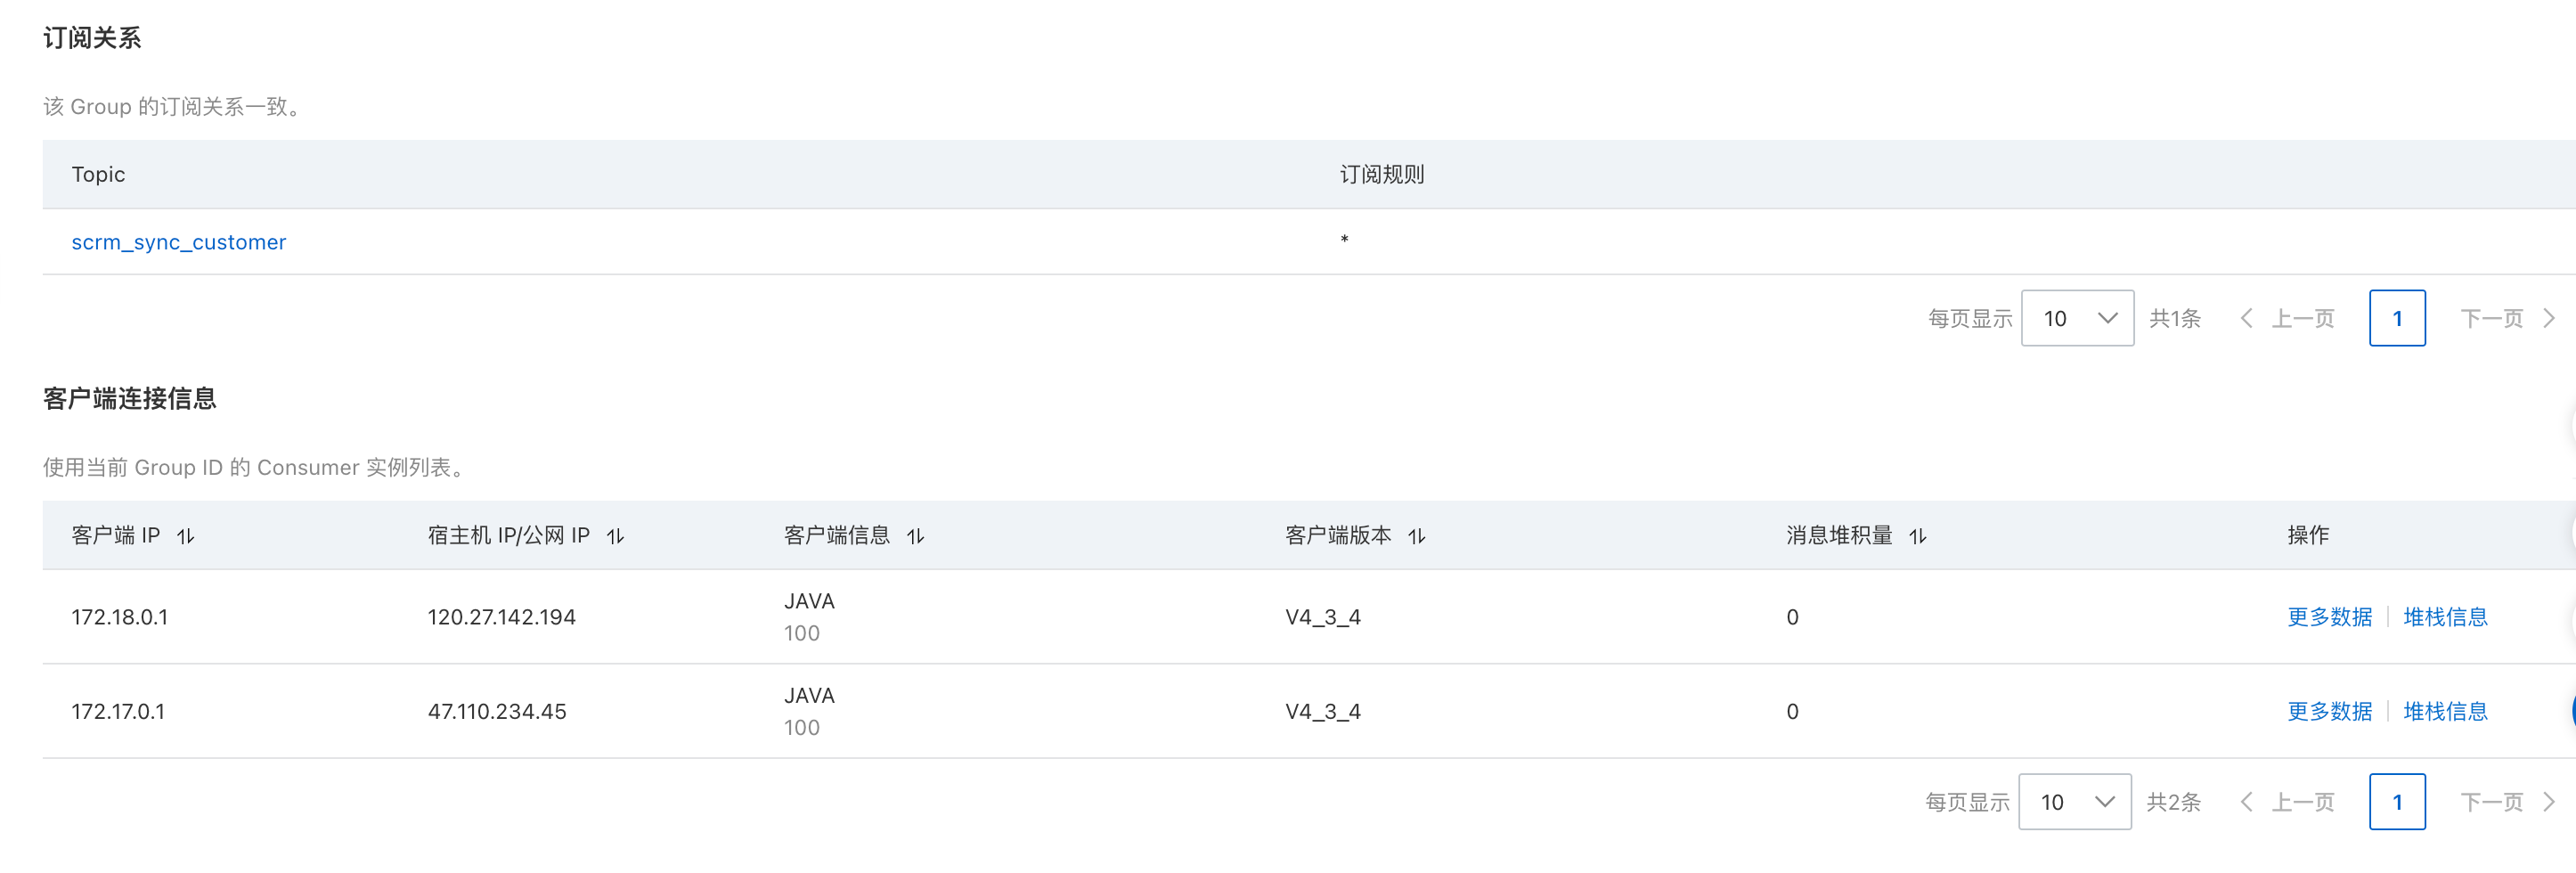Open the scrm_sync_customer topic link
The image size is (2576, 873).
click(x=178, y=242)
